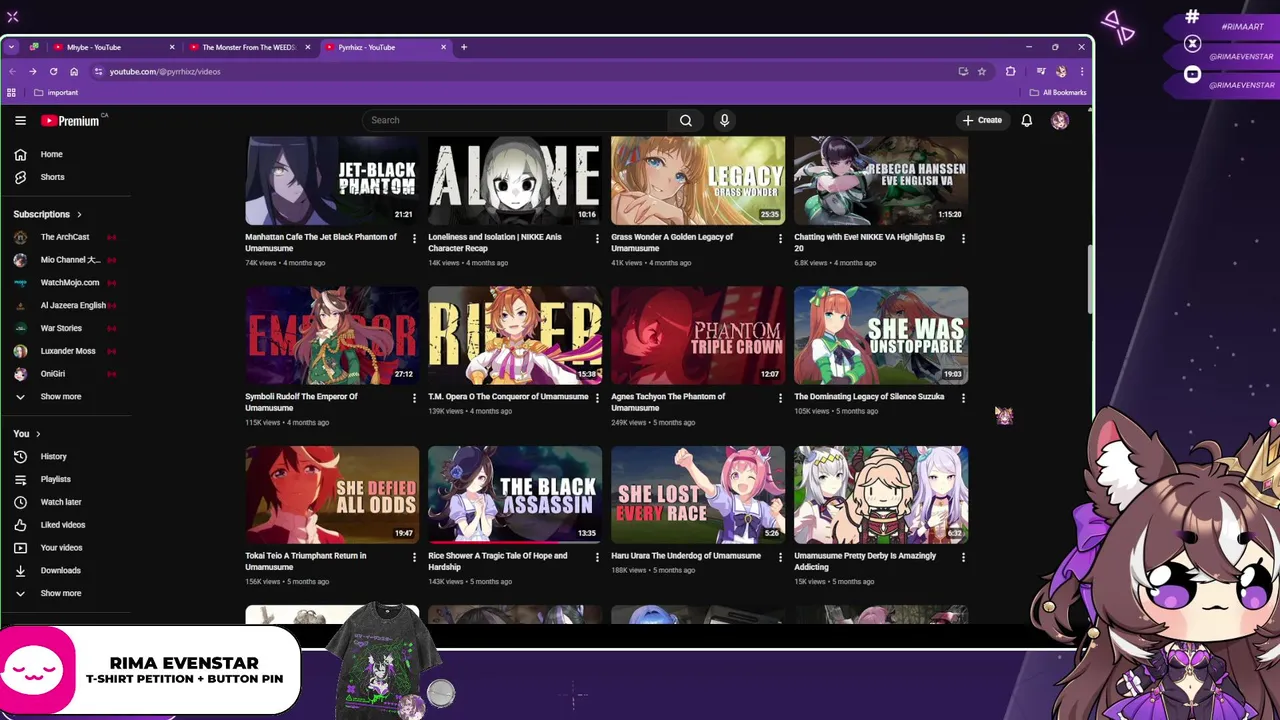Bookmark this page with the star icon
1280x720 pixels.
(982, 72)
